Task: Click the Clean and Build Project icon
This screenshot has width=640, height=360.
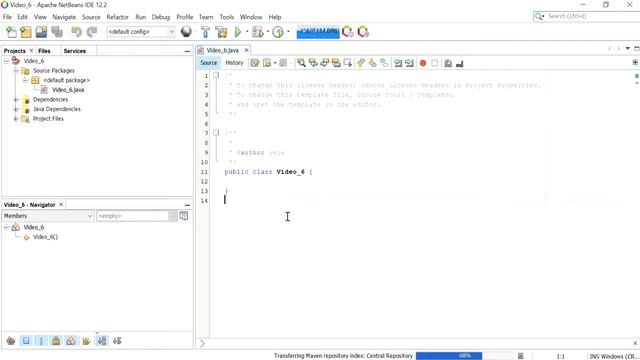Action: [x=221, y=32]
